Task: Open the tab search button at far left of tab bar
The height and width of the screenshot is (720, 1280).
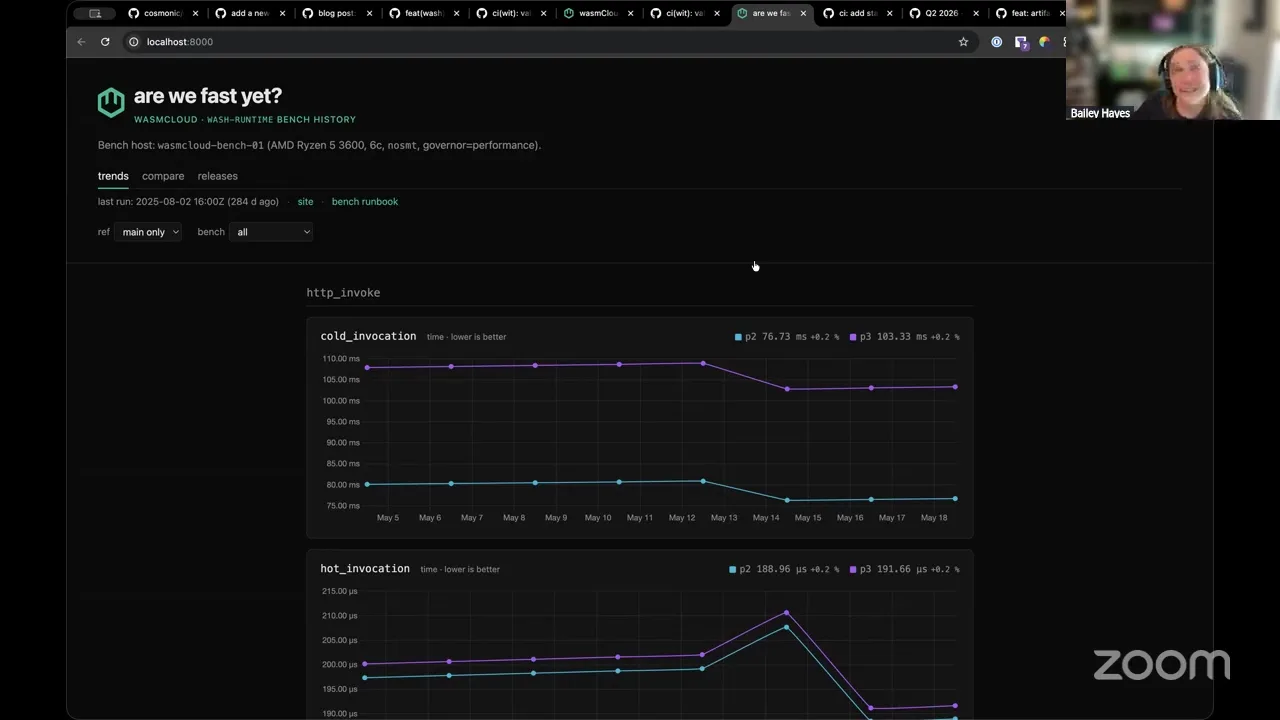Action: (95, 13)
